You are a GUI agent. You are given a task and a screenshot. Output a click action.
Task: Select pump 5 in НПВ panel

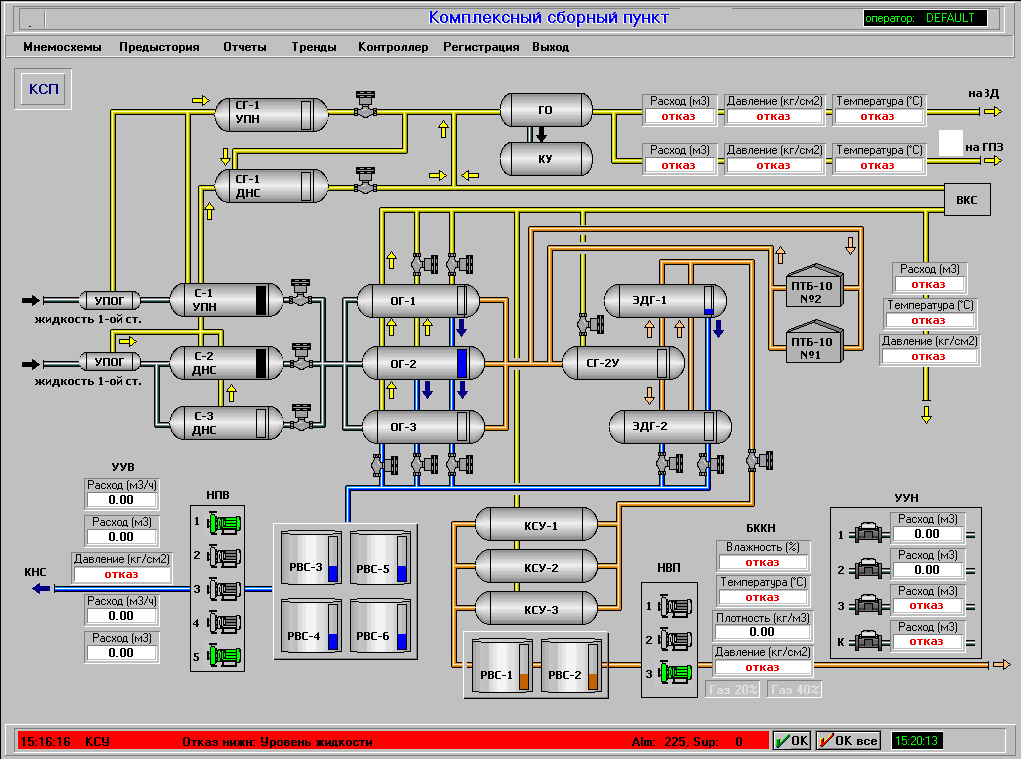point(223,656)
